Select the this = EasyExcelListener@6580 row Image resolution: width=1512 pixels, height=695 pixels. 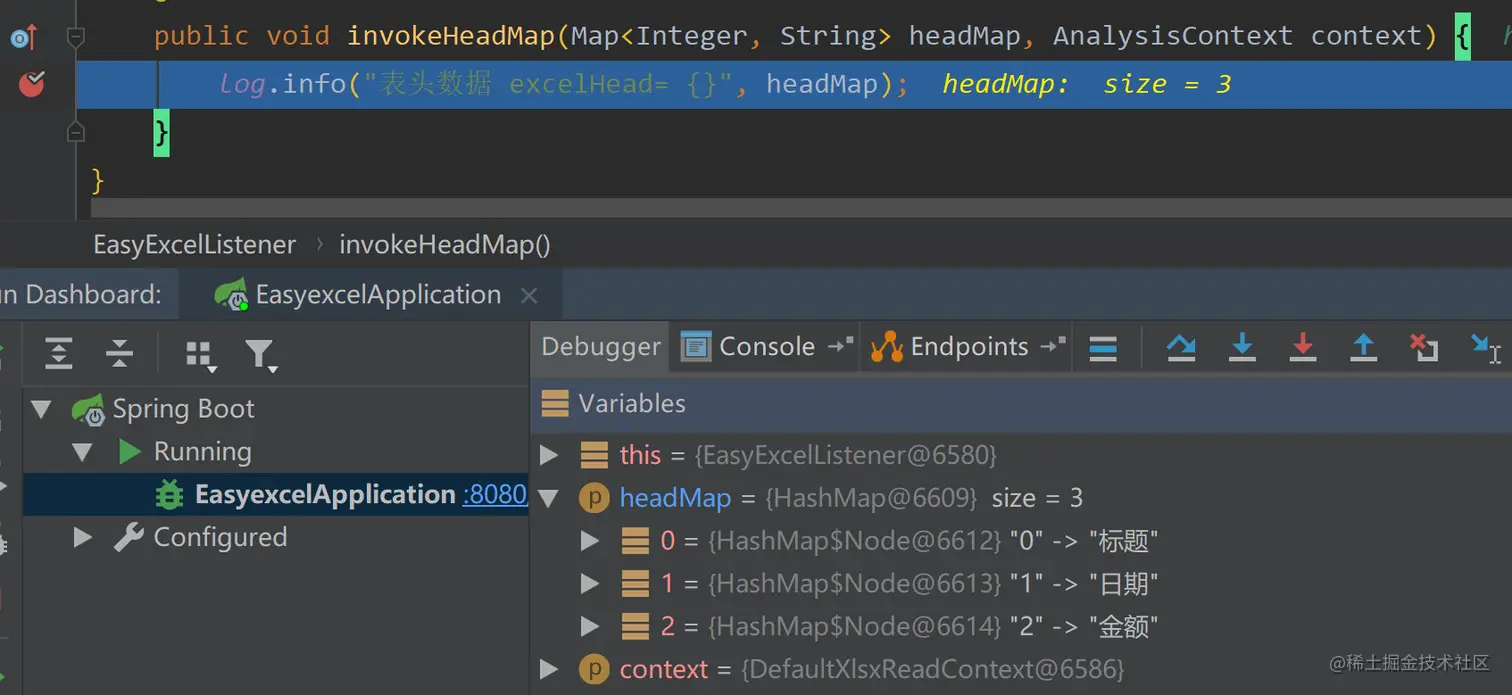tap(1021, 455)
